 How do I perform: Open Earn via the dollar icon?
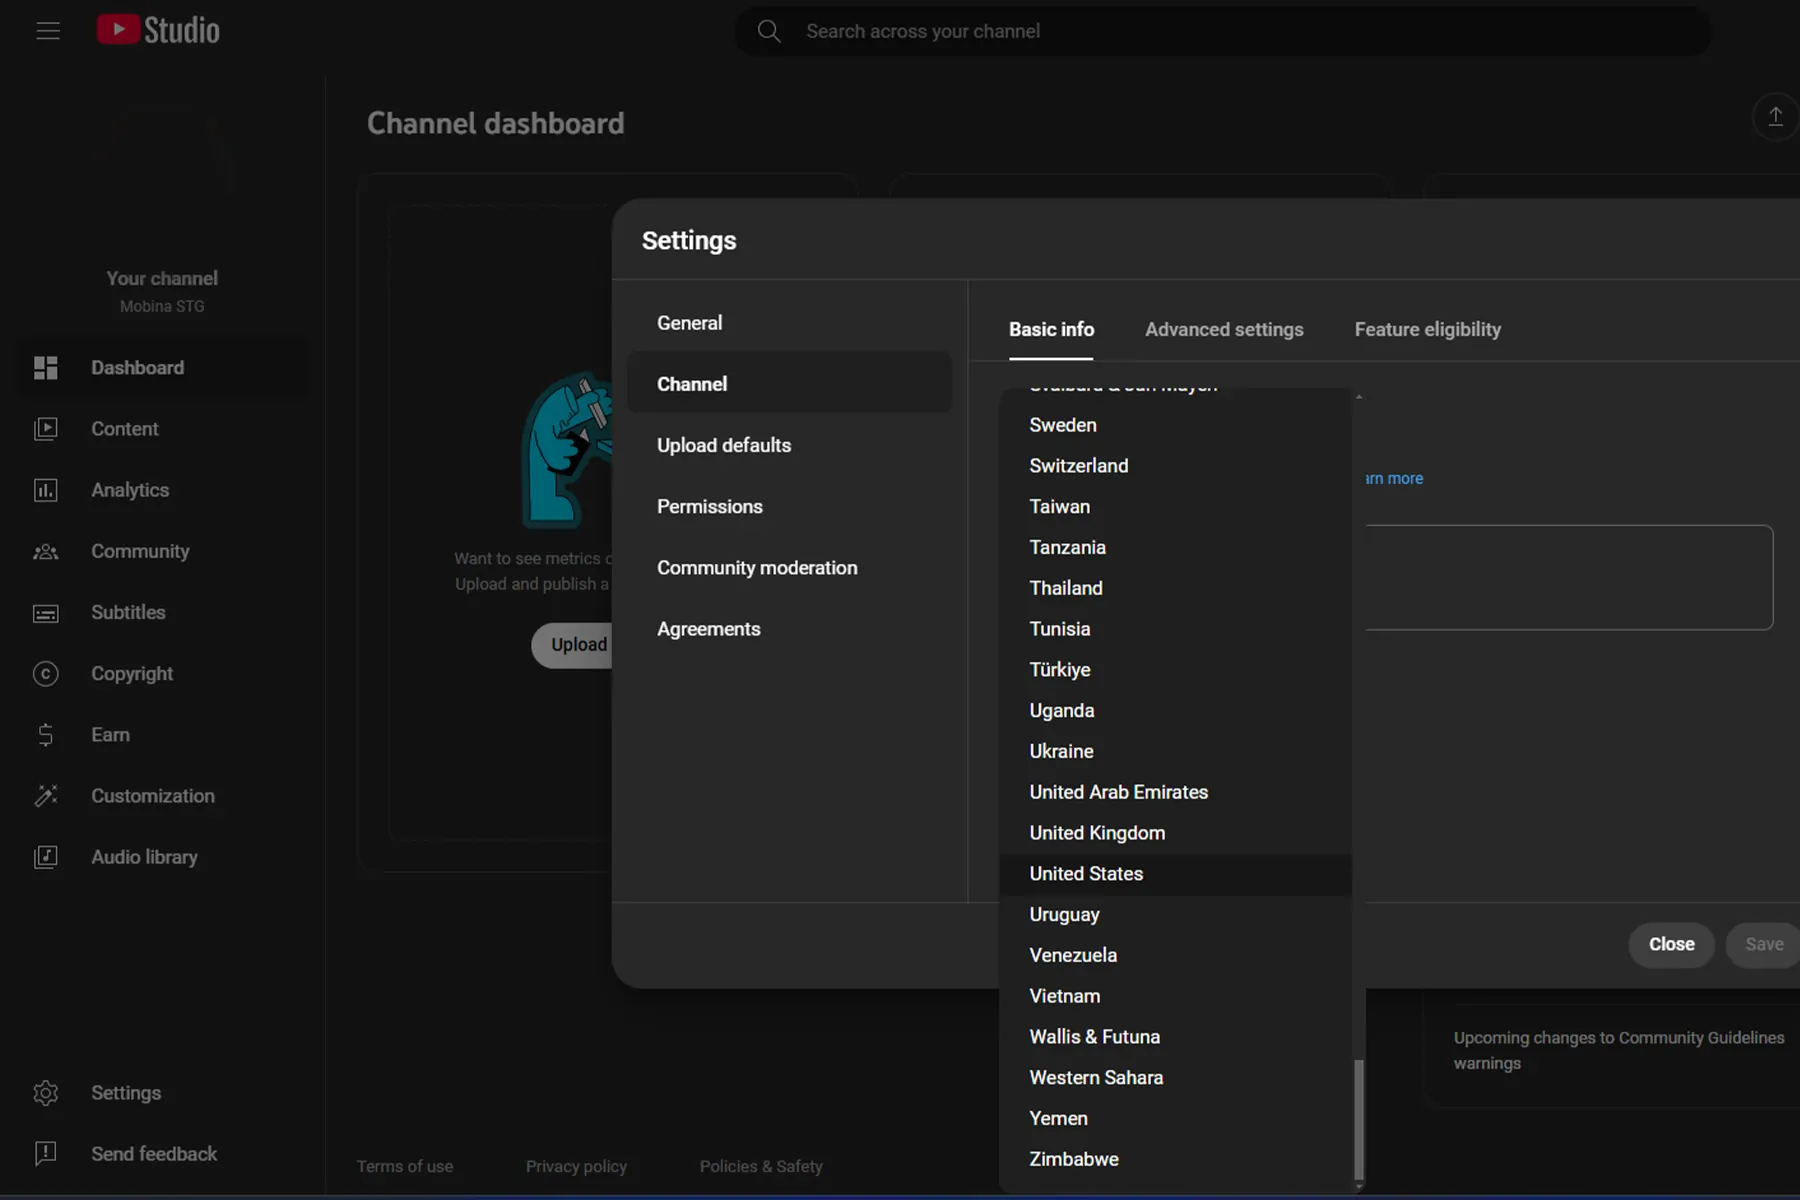point(46,735)
